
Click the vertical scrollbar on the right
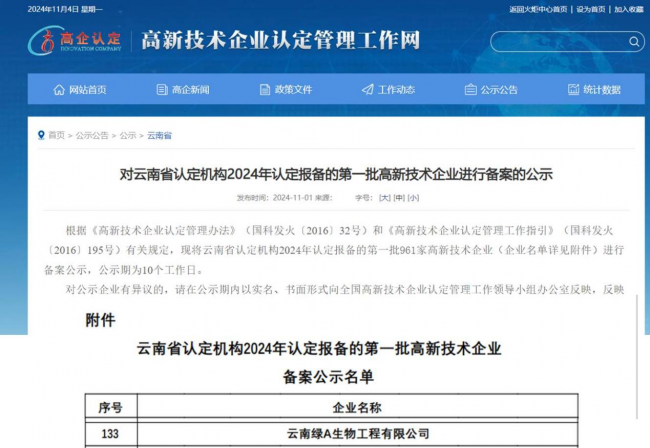click(x=637, y=356)
